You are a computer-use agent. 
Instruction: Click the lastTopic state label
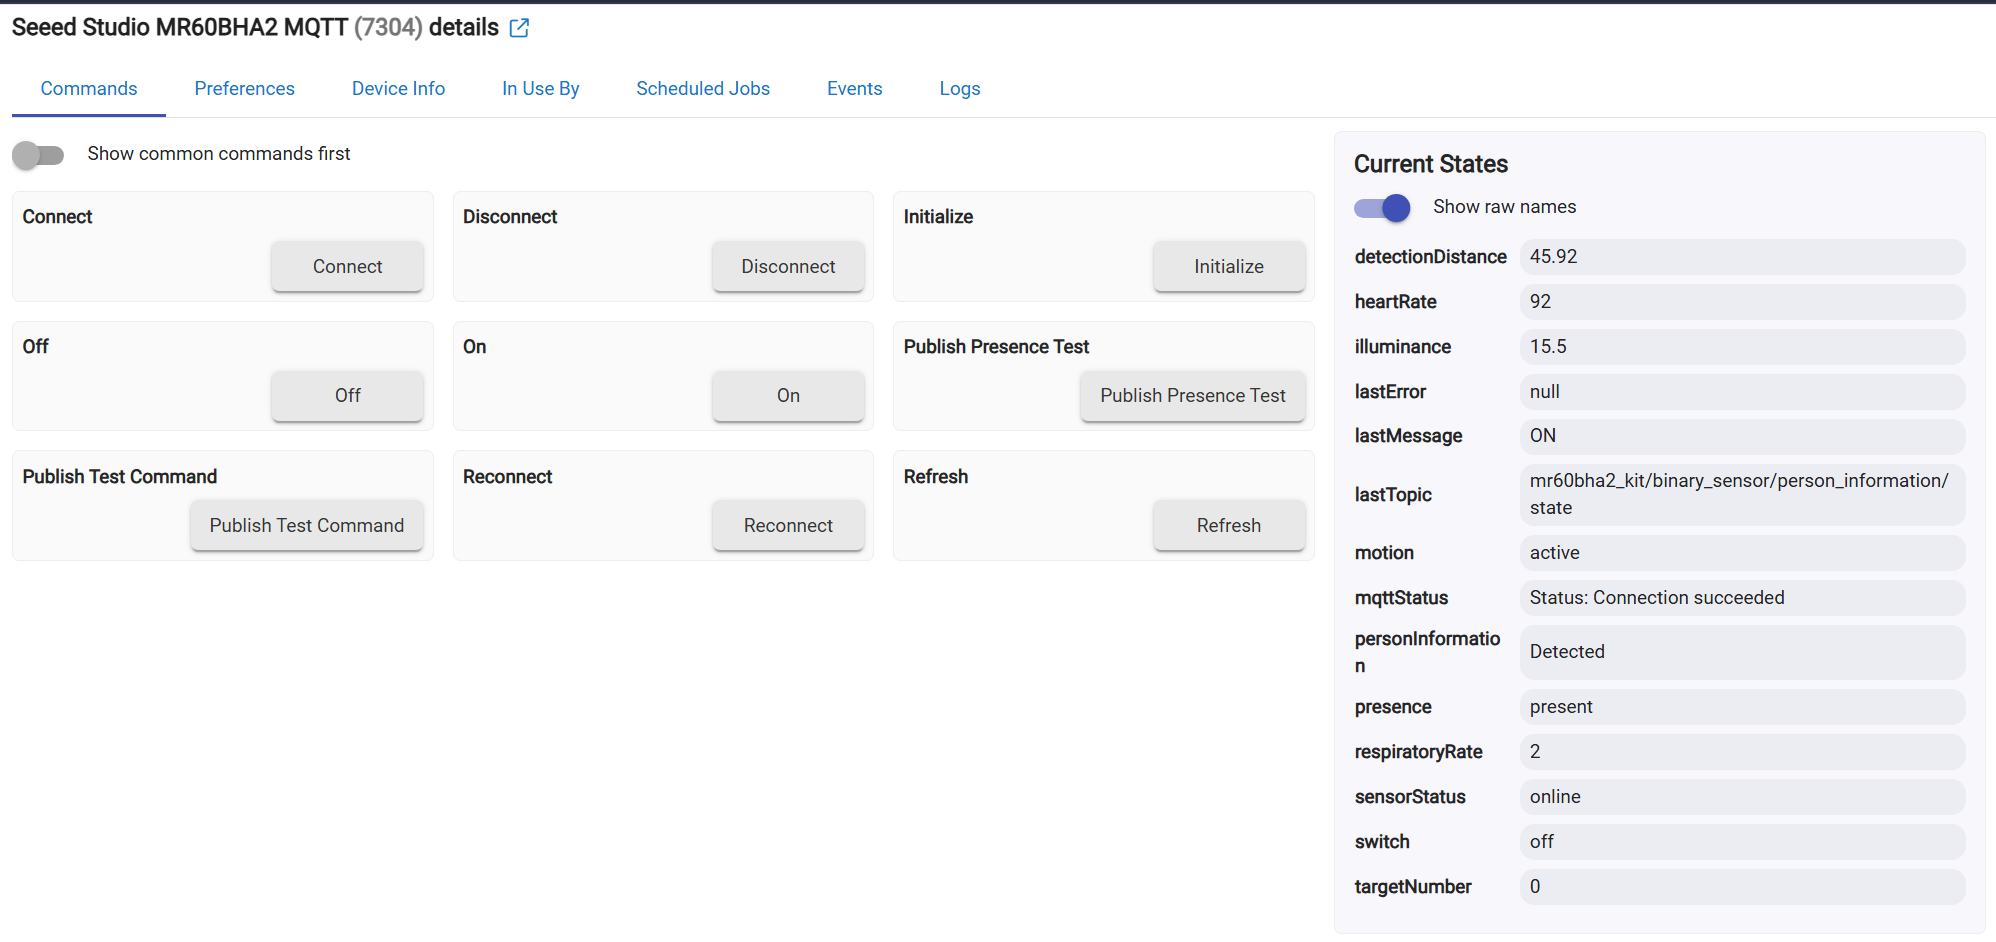(1393, 495)
